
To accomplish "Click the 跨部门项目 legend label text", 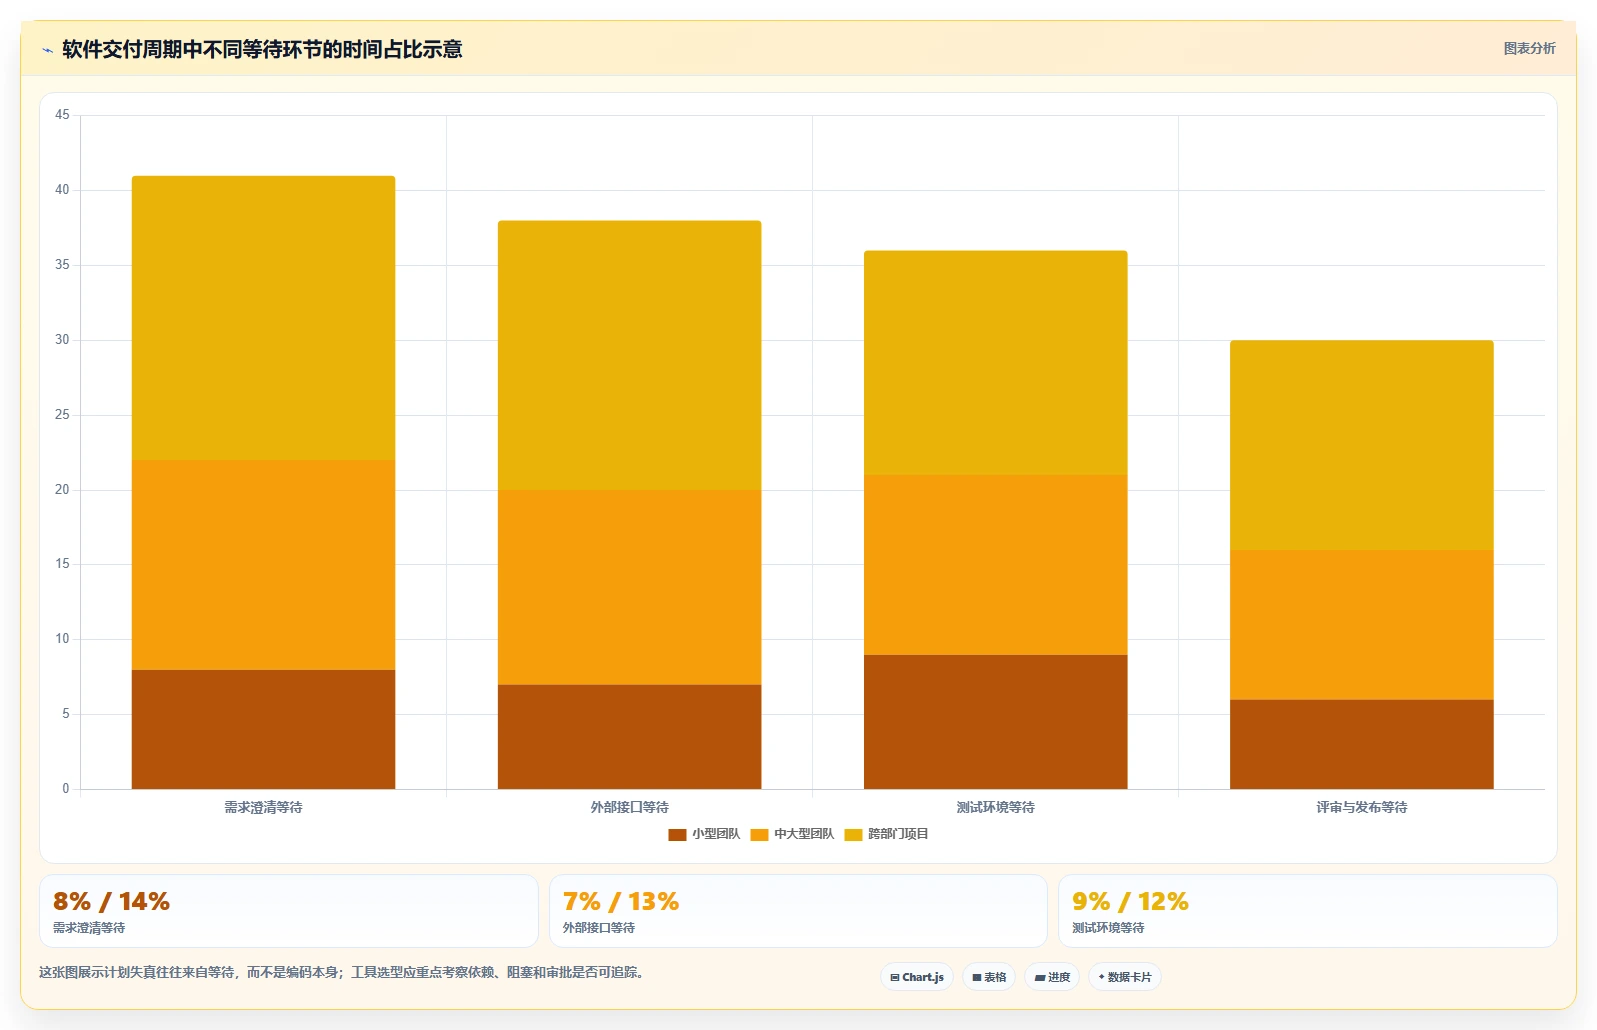I will pos(898,834).
